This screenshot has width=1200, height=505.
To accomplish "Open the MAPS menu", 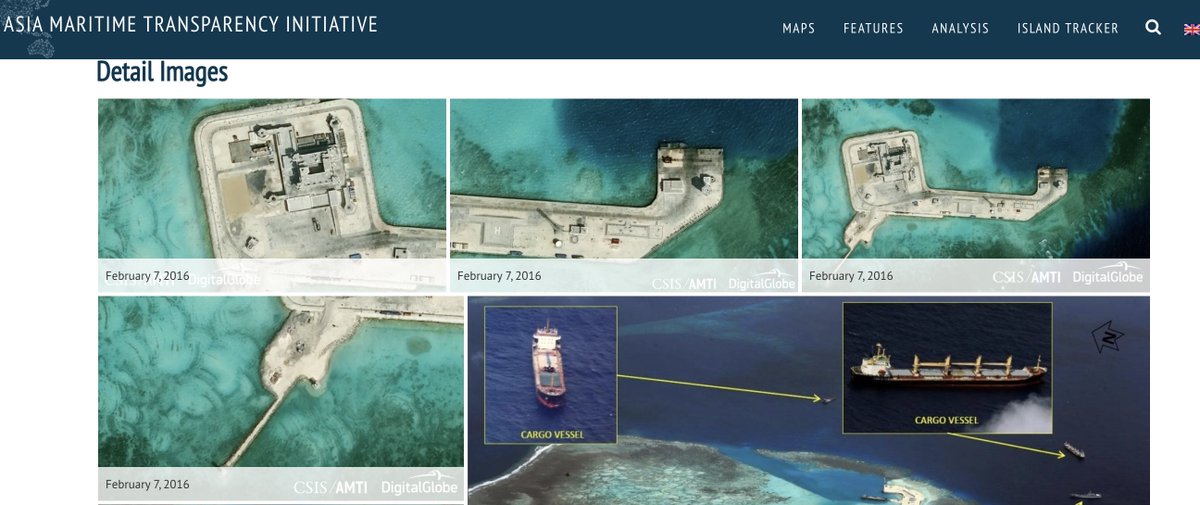I will click(x=799, y=28).
